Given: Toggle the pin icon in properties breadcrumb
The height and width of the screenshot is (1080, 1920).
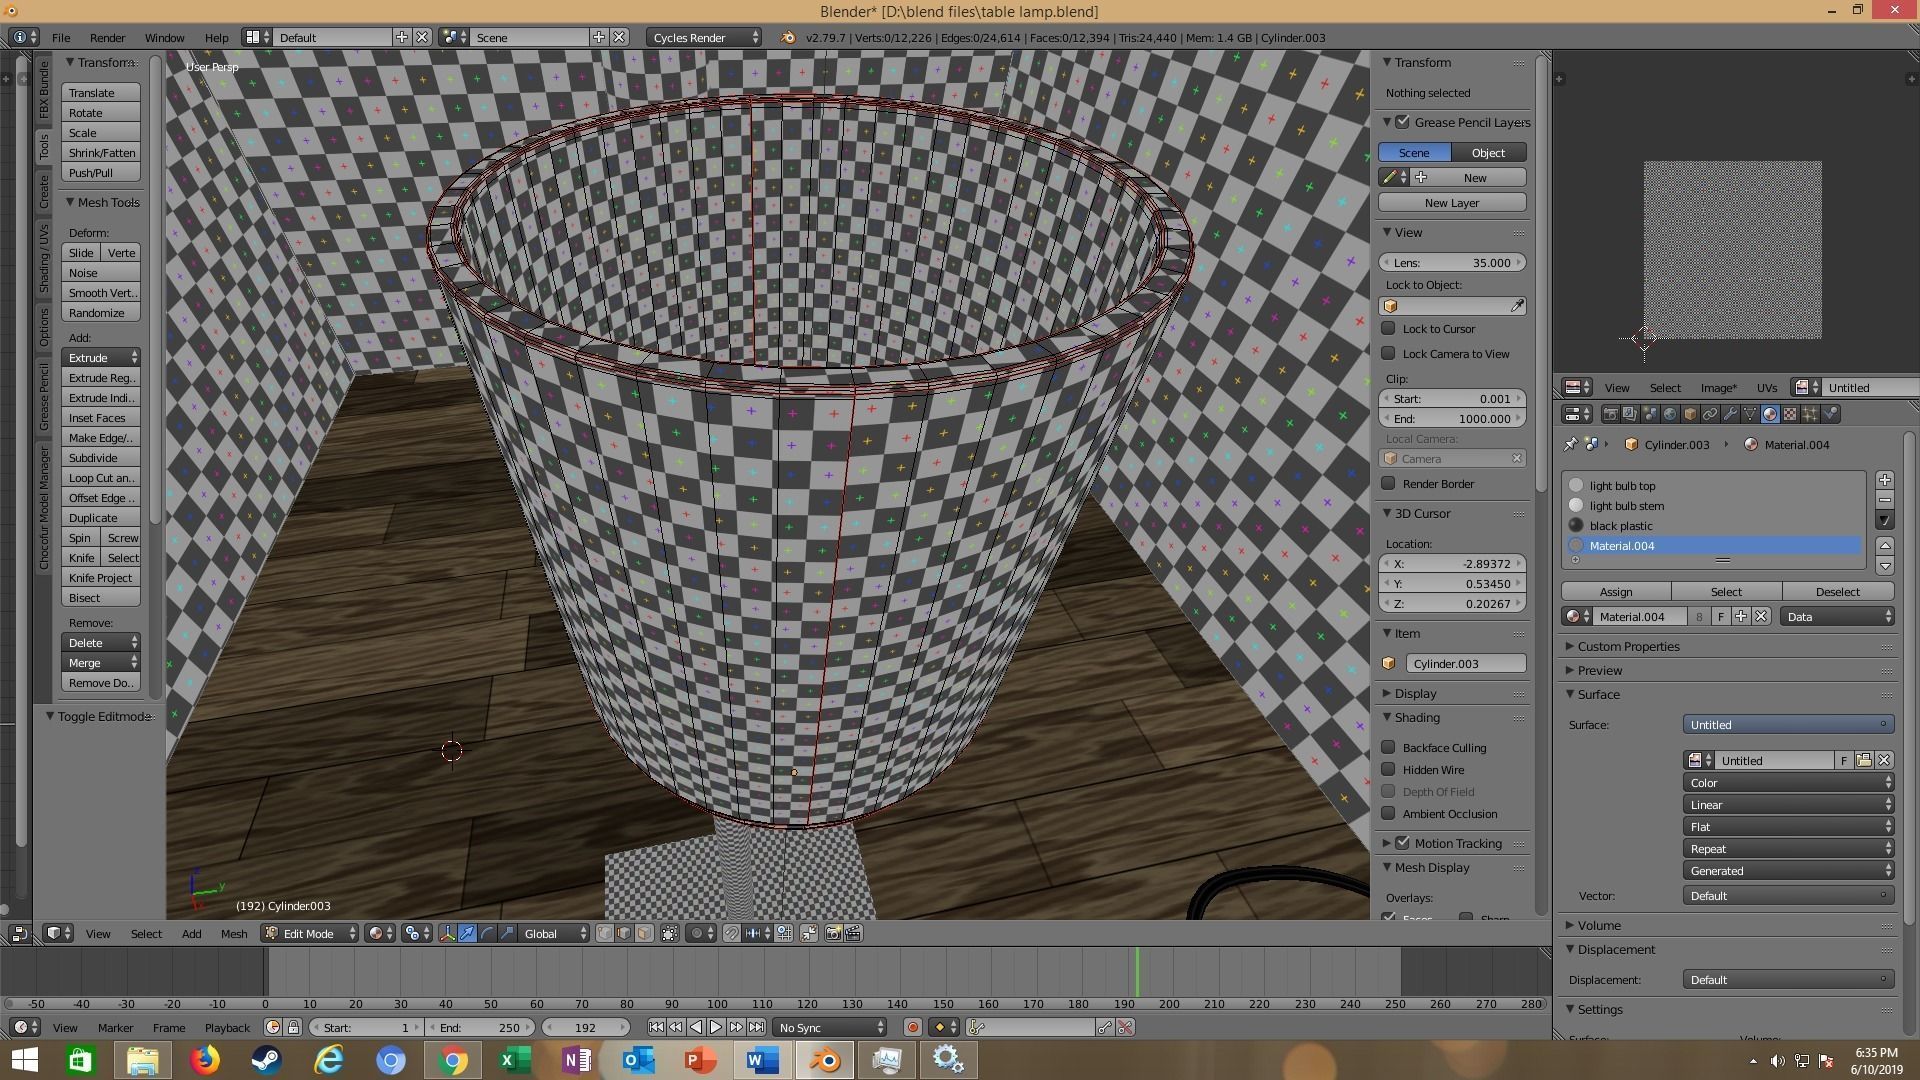Looking at the screenshot, I should click(1570, 445).
